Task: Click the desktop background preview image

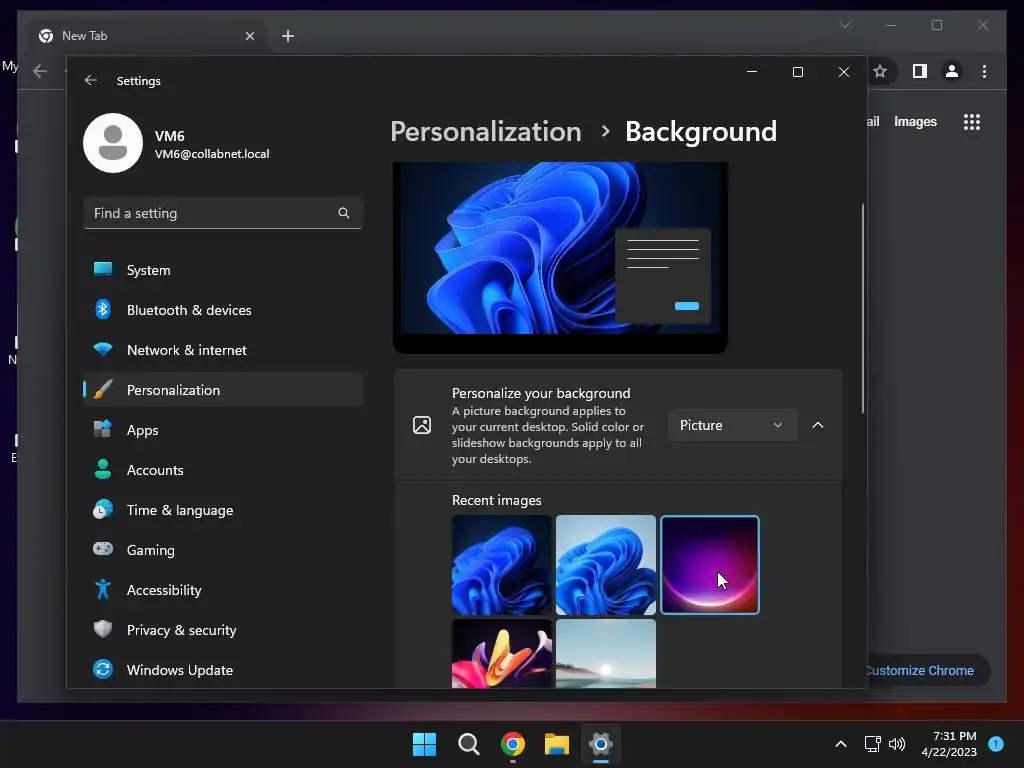Action: point(560,257)
